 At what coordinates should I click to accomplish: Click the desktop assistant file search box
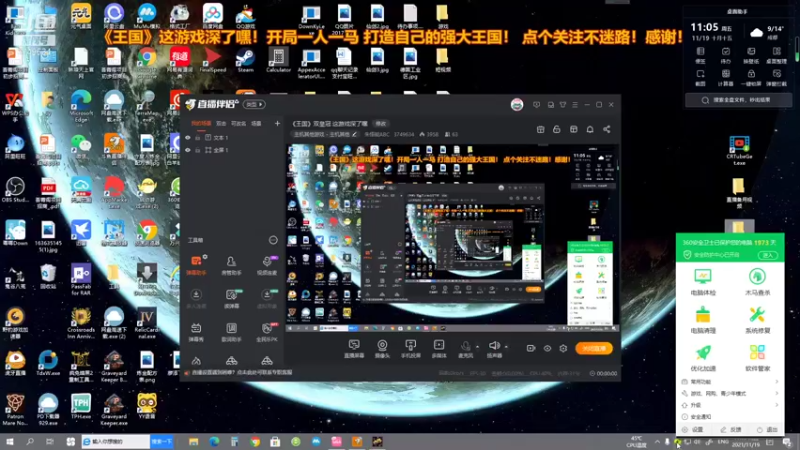[738, 100]
